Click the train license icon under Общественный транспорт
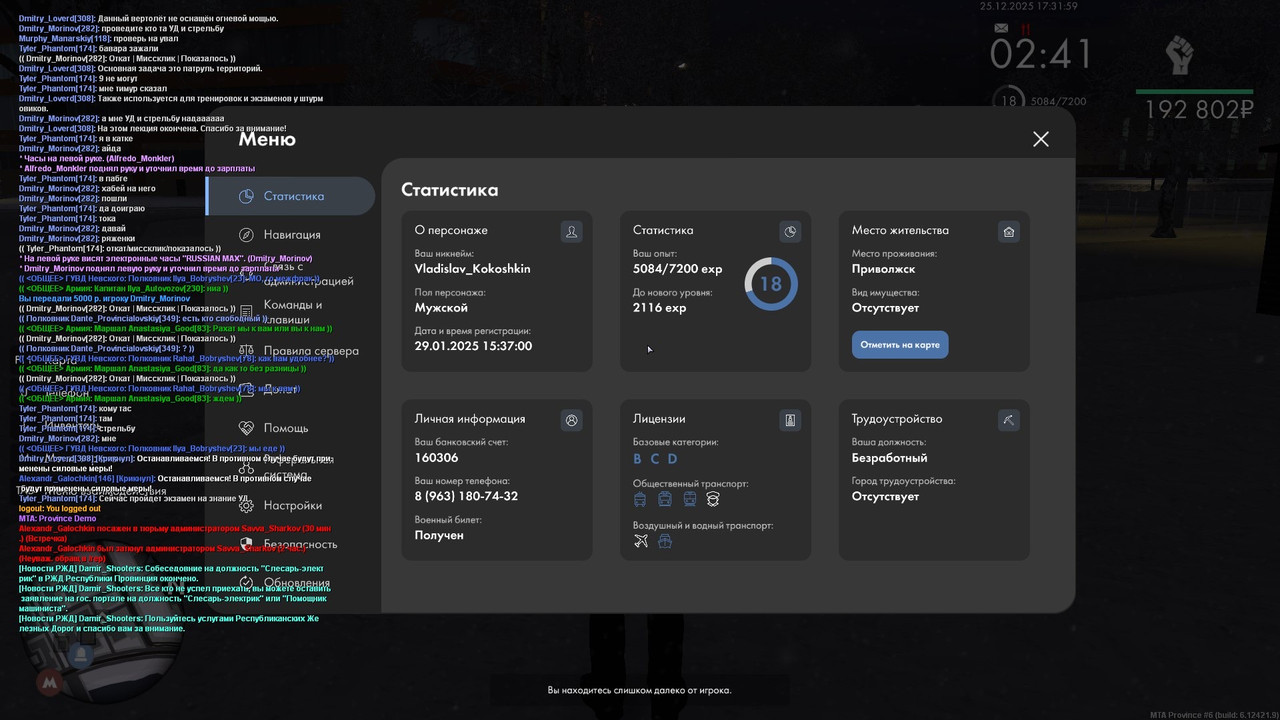This screenshot has height=720, width=1280. point(689,499)
